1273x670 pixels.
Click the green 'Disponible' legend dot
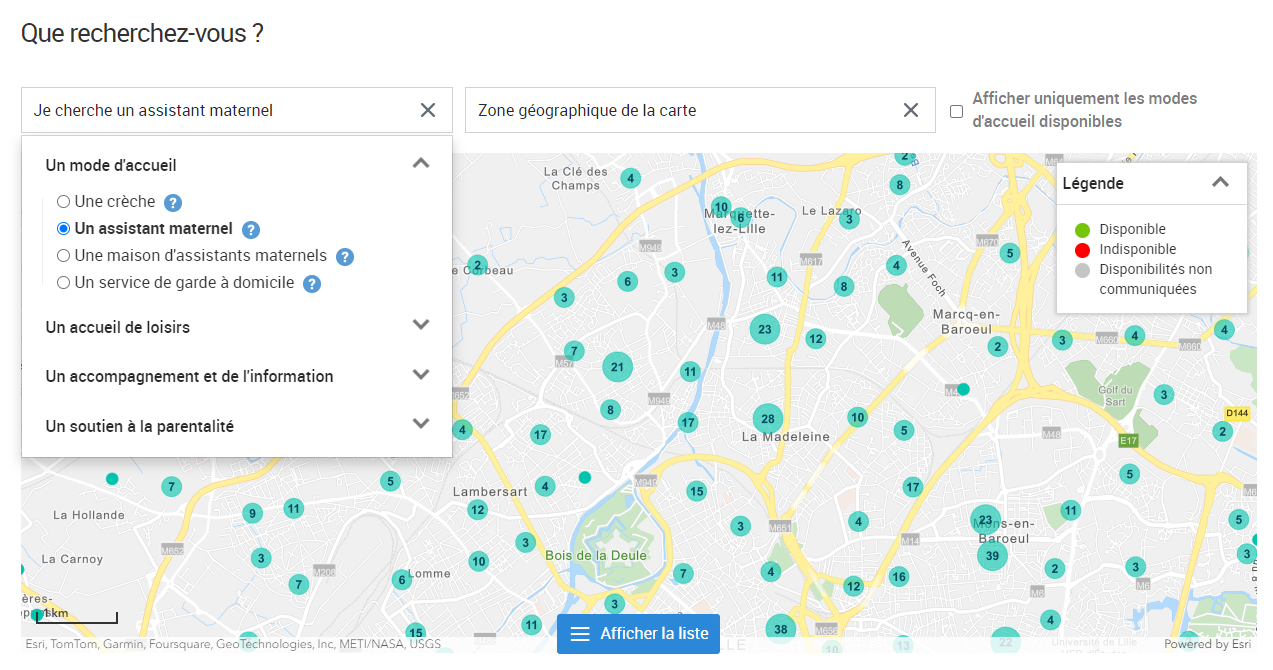[1081, 230]
